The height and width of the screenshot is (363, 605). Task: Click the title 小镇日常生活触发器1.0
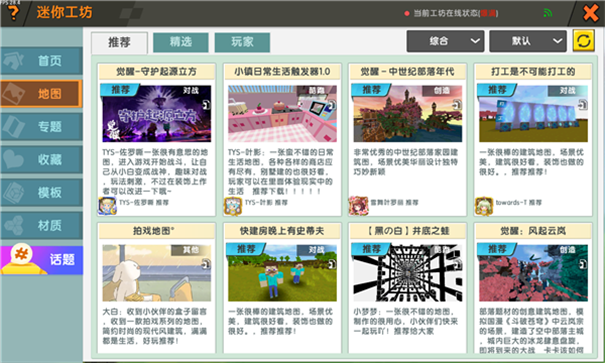pyautogui.click(x=282, y=72)
